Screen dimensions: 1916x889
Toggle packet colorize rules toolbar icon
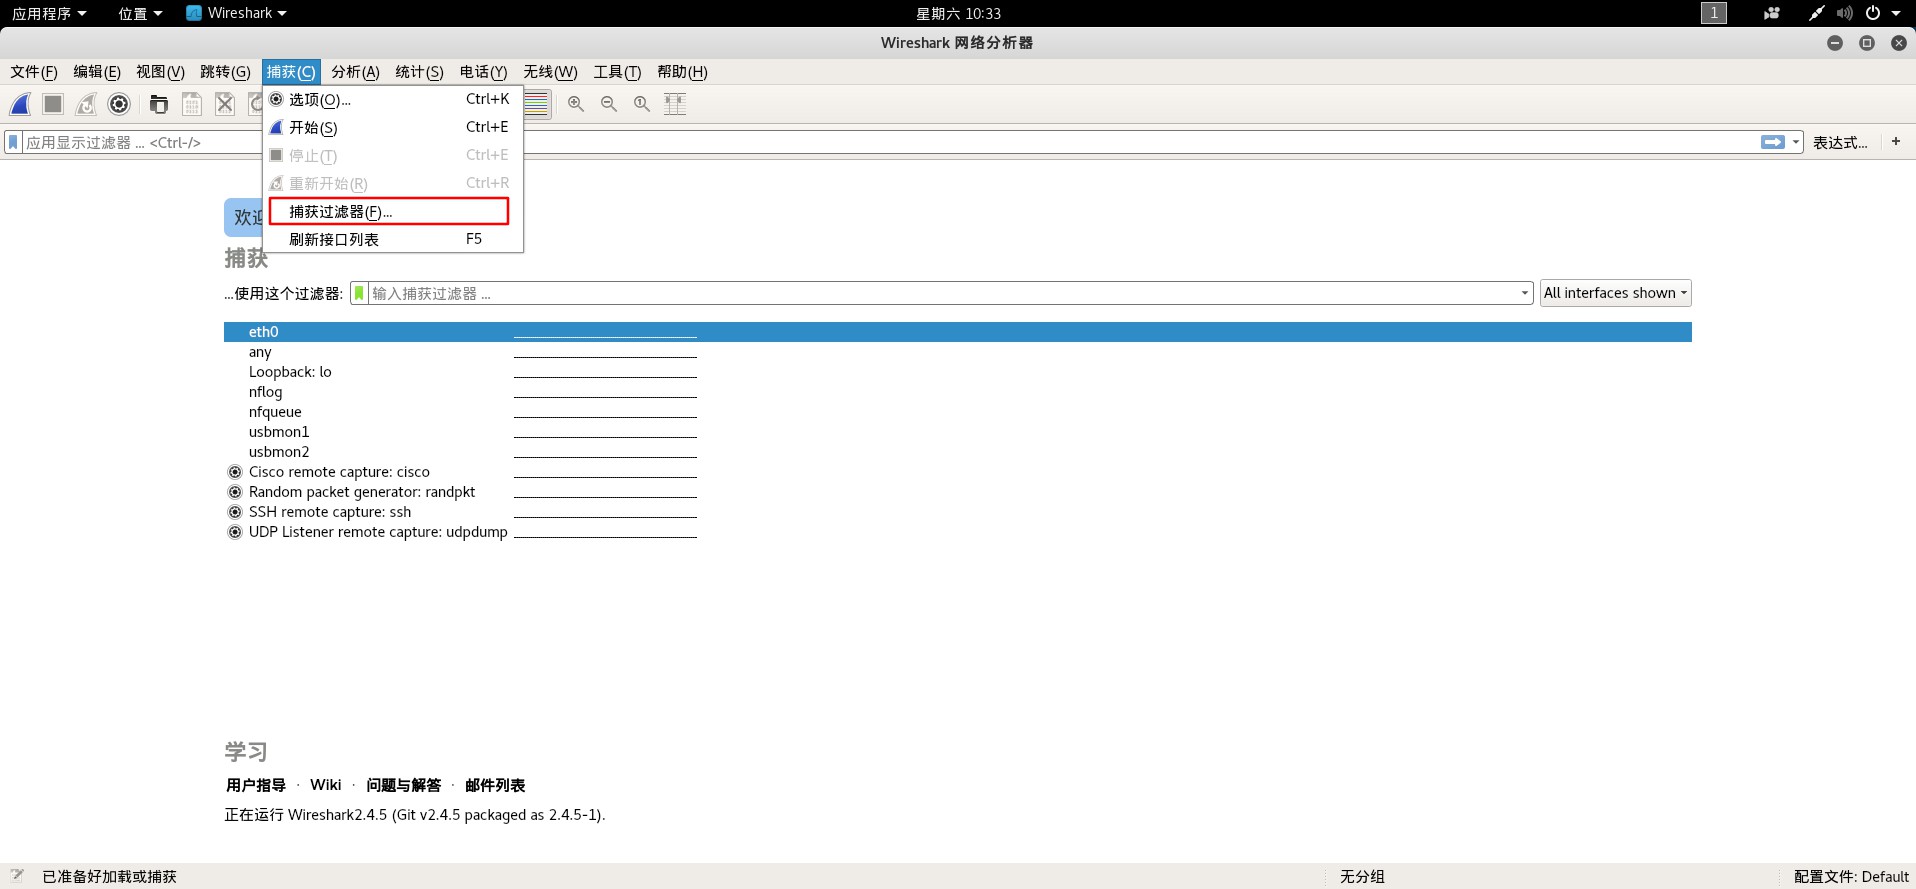coord(537,104)
